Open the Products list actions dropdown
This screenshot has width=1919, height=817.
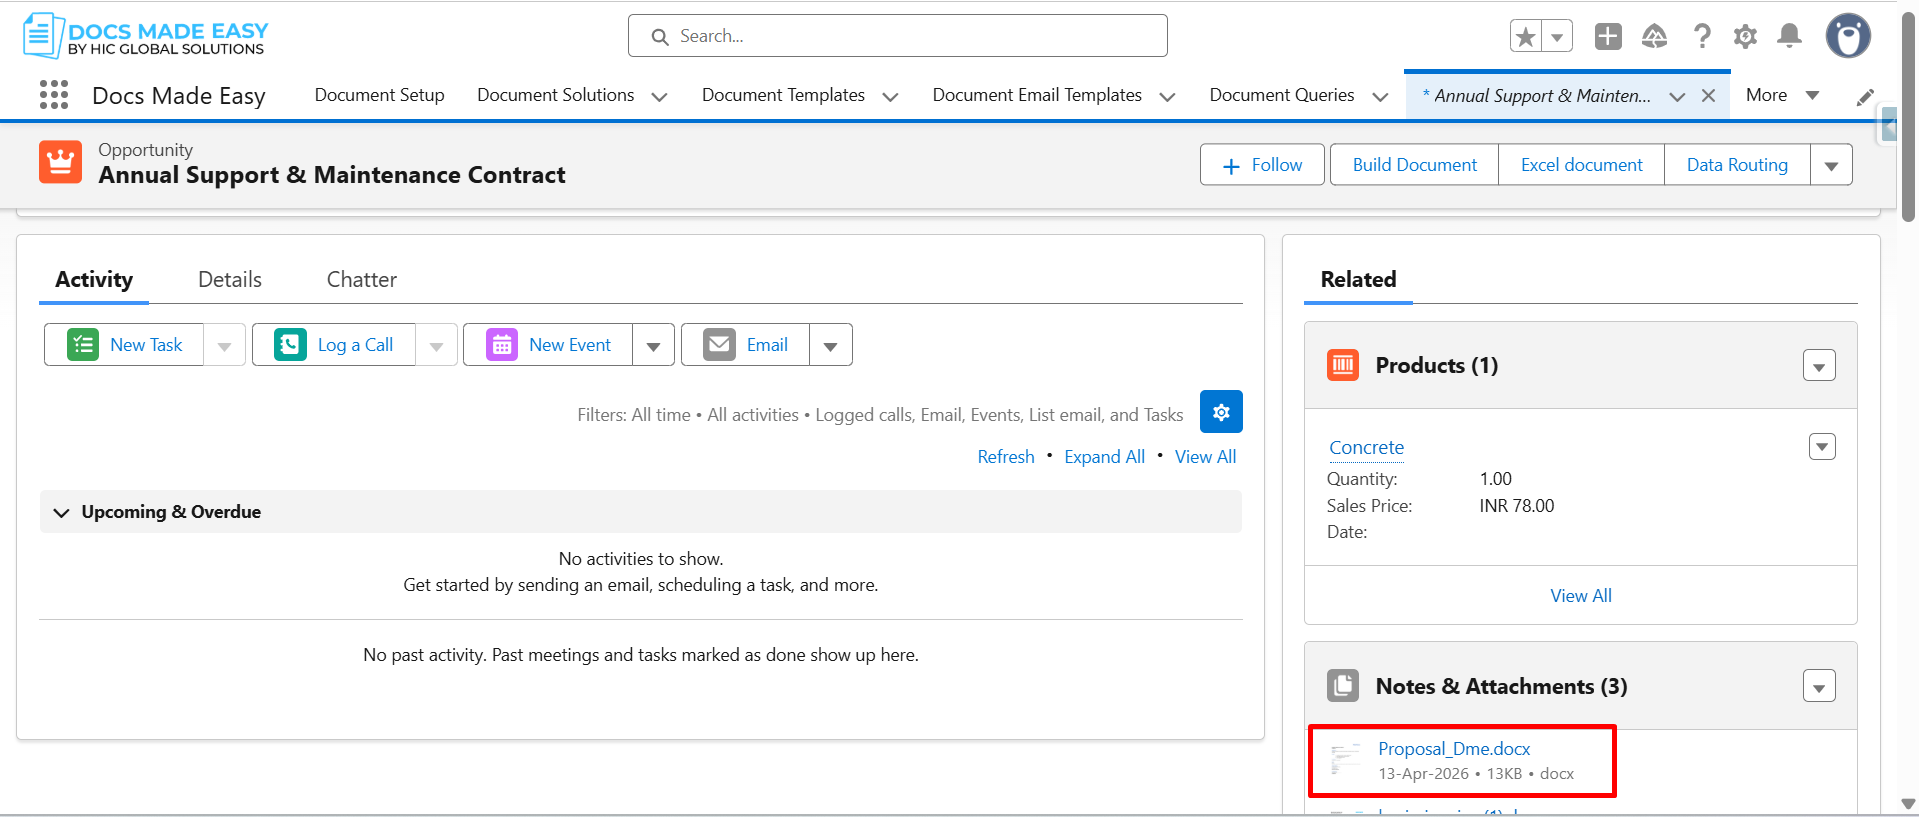coord(1819,366)
